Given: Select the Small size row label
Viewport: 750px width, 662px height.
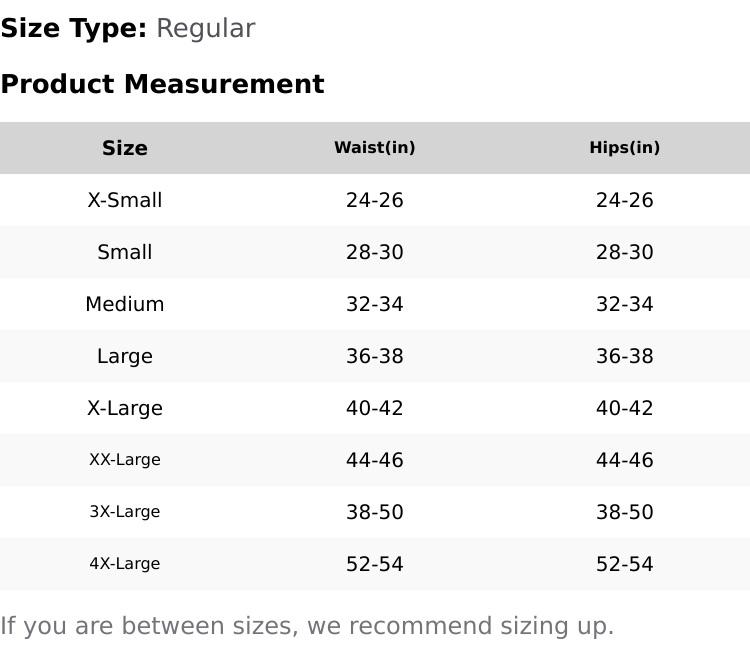Looking at the screenshot, I should (125, 252).
